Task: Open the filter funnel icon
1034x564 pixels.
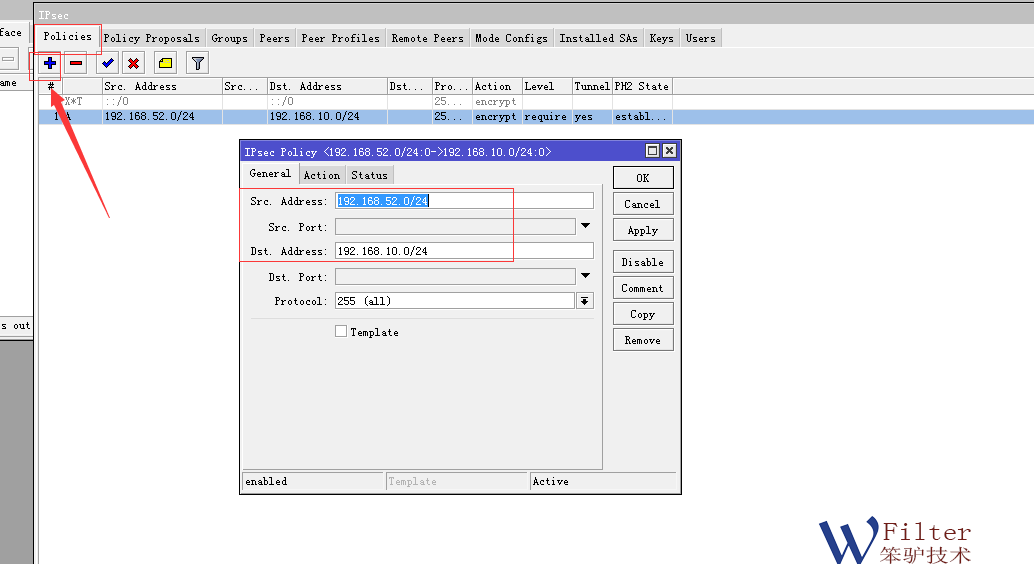Action: [198, 63]
